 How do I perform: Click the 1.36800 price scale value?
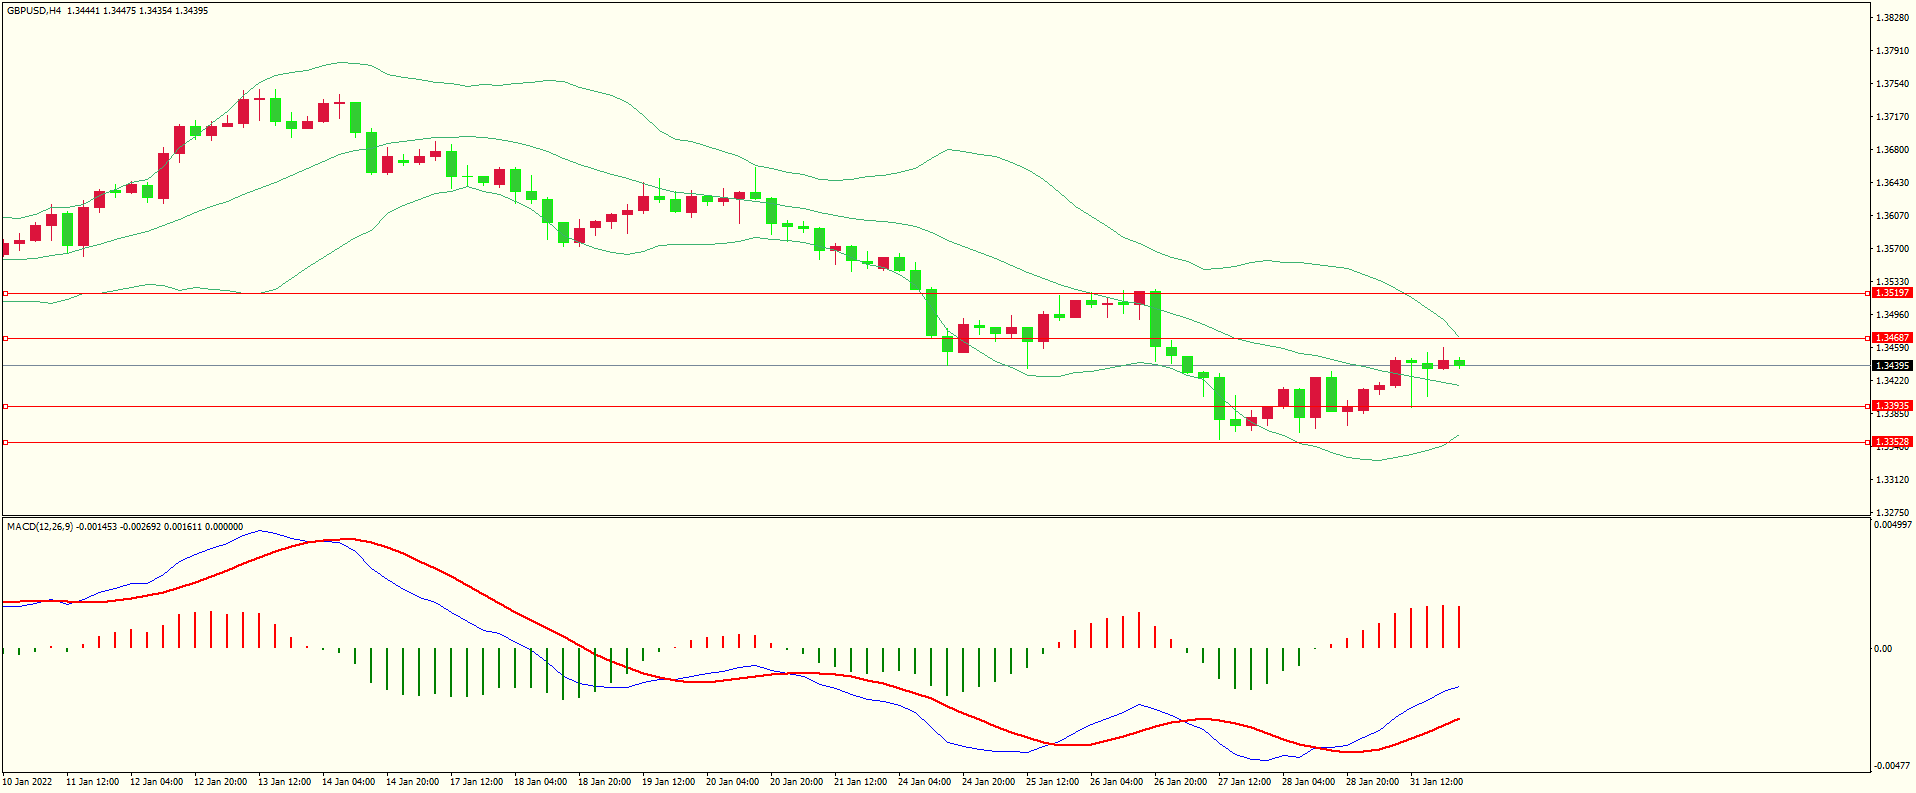pyautogui.click(x=1892, y=150)
